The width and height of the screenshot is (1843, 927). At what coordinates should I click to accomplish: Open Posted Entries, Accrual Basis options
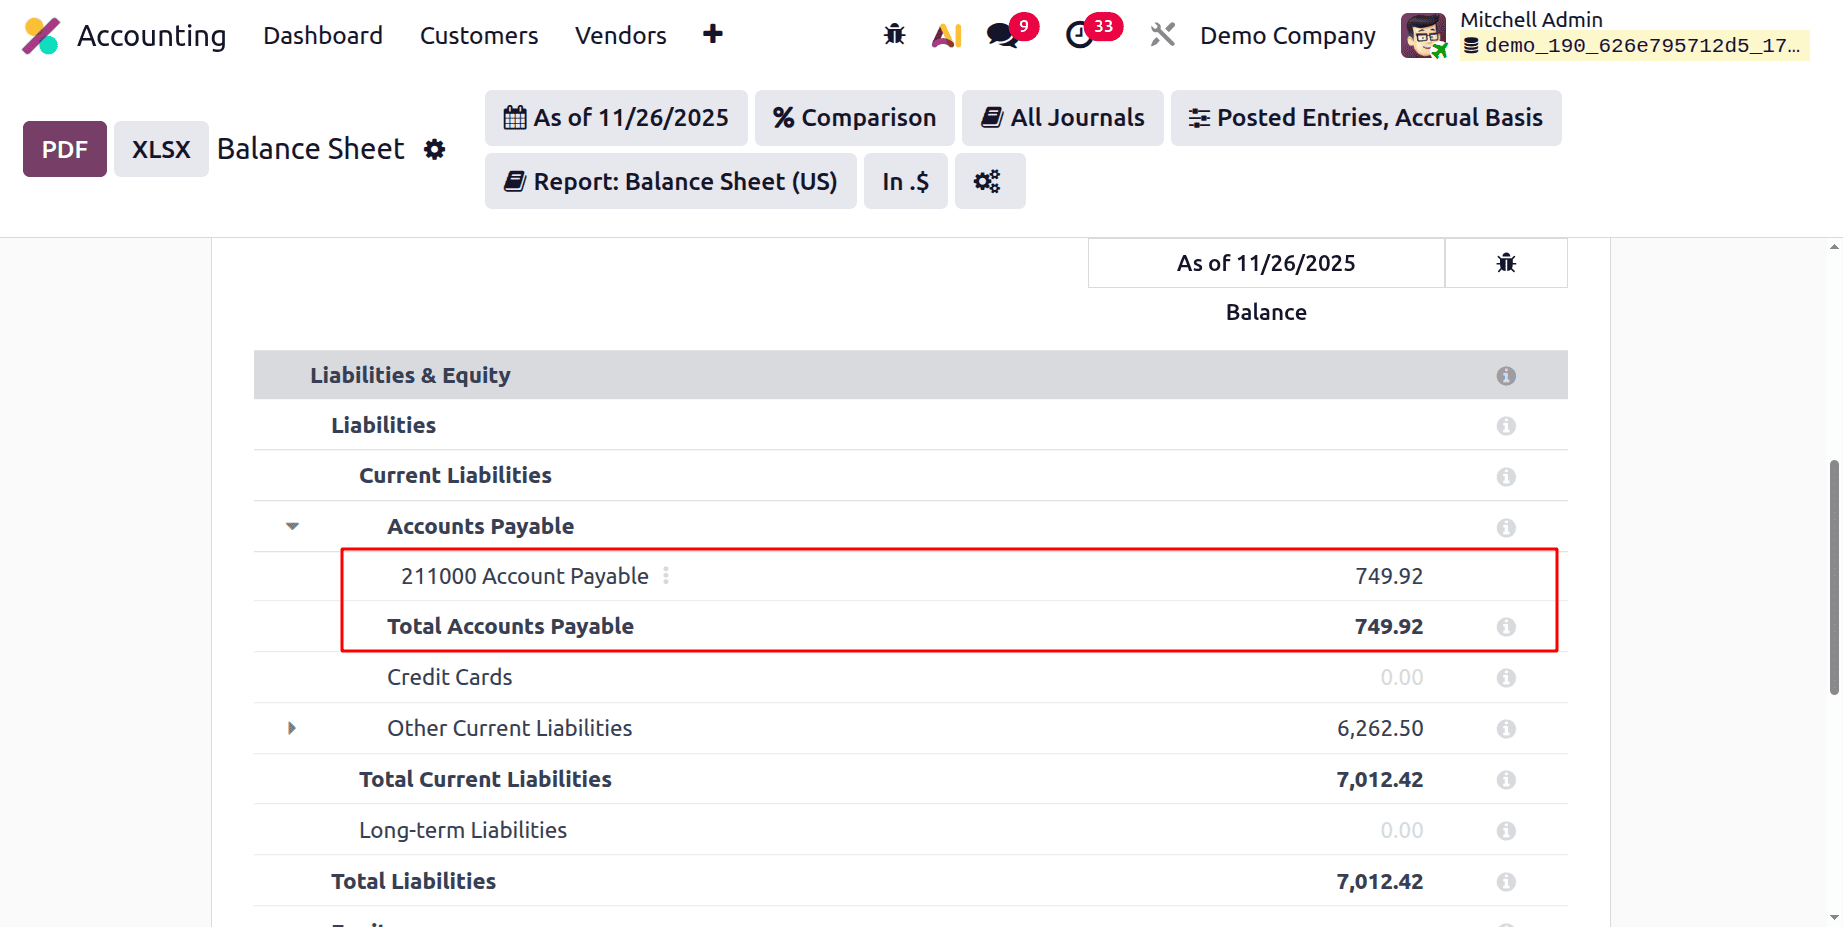point(1366,118)
